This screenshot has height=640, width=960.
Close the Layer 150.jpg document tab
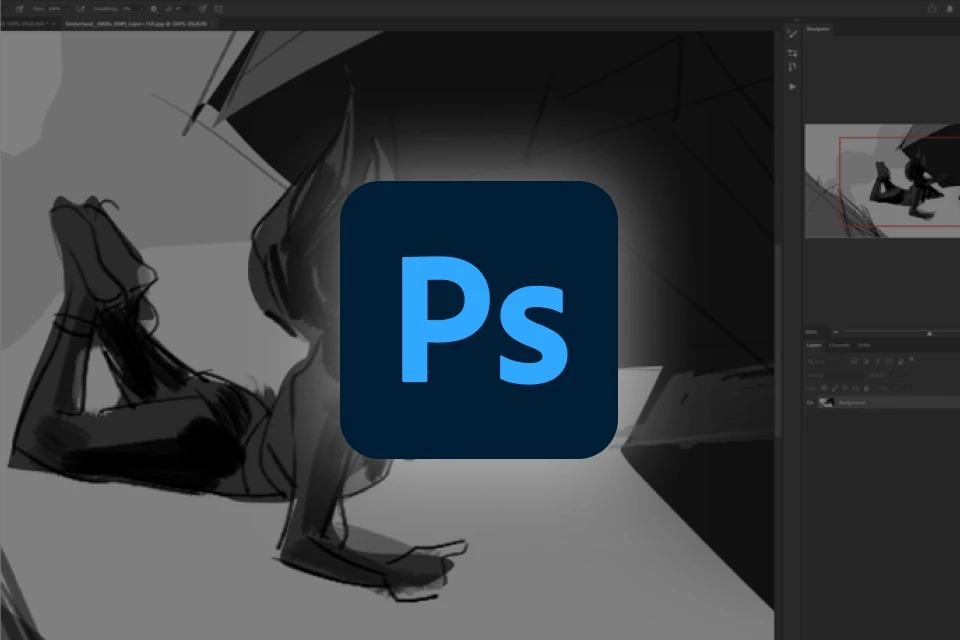click(212, 24)
